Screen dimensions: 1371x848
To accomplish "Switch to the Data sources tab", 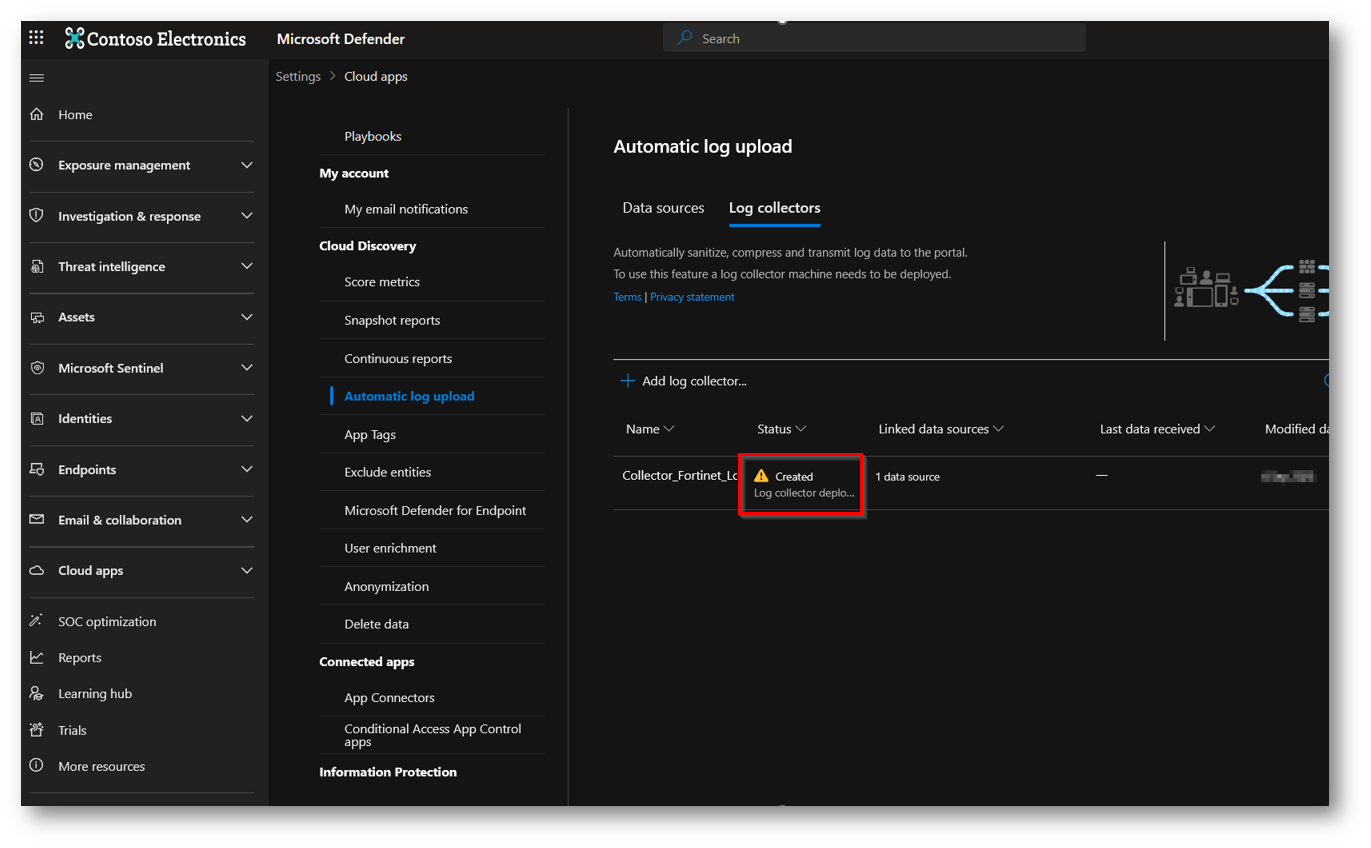I will point(663,208).
